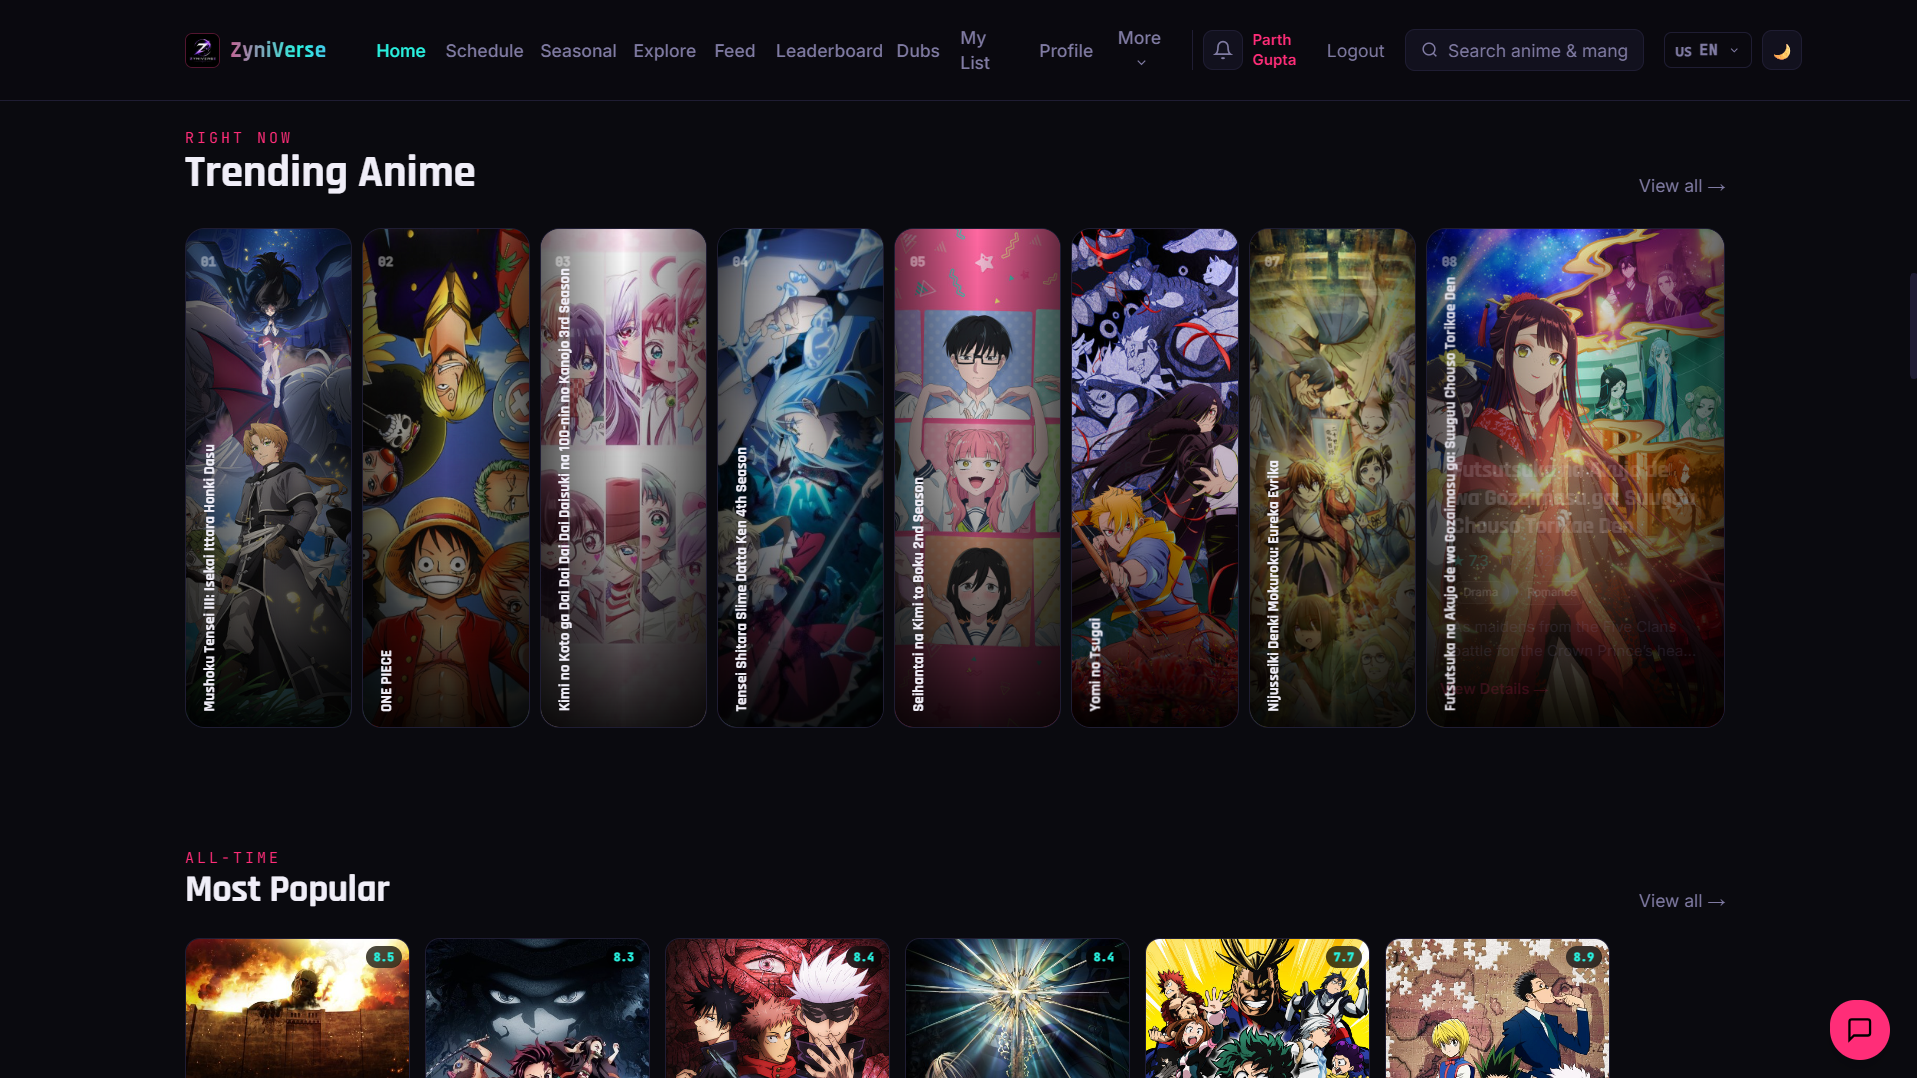Viewport: 1917px width, 1078px height.
Task: Click Logout link
Action: (x=1355, y=50)
